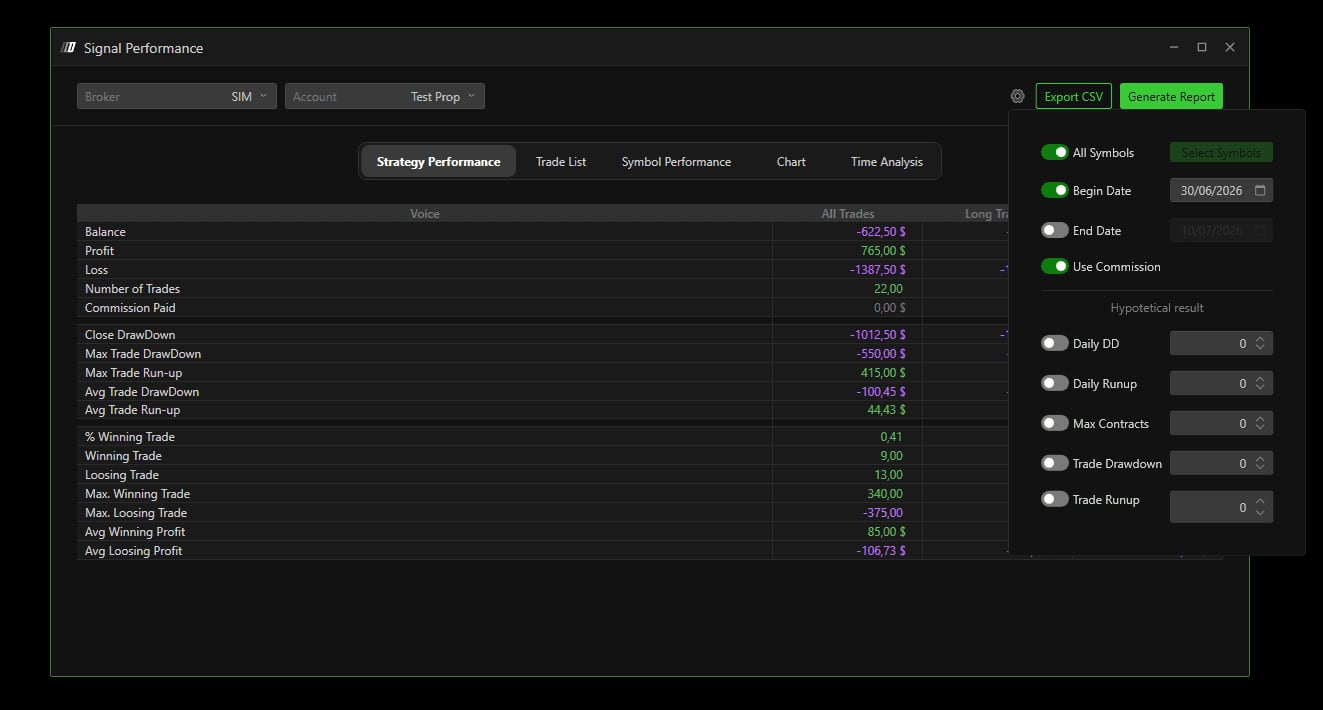This screenshot has width=1323, height=710.
Task: Click the Balance value -622,50 $
Action: [x=881, y=232]
